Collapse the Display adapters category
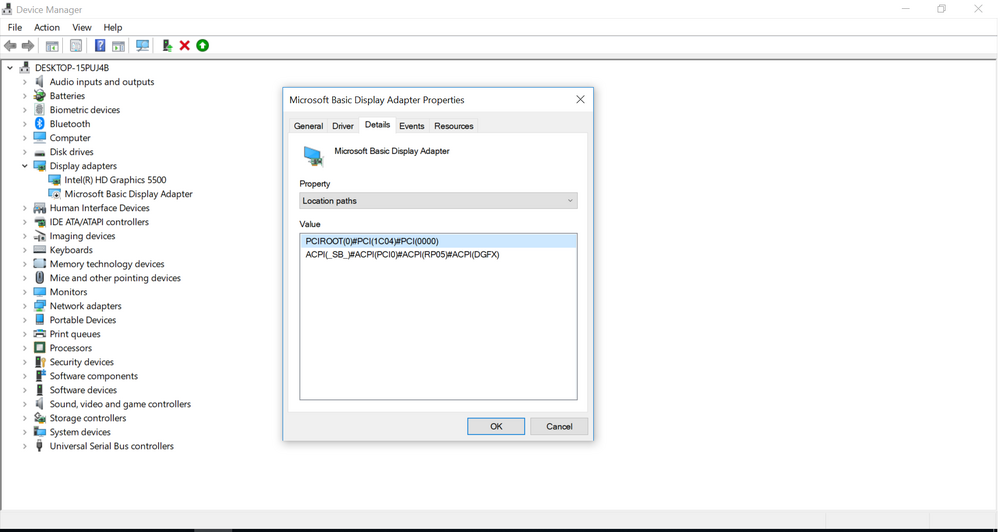 (x=25, y=166)
